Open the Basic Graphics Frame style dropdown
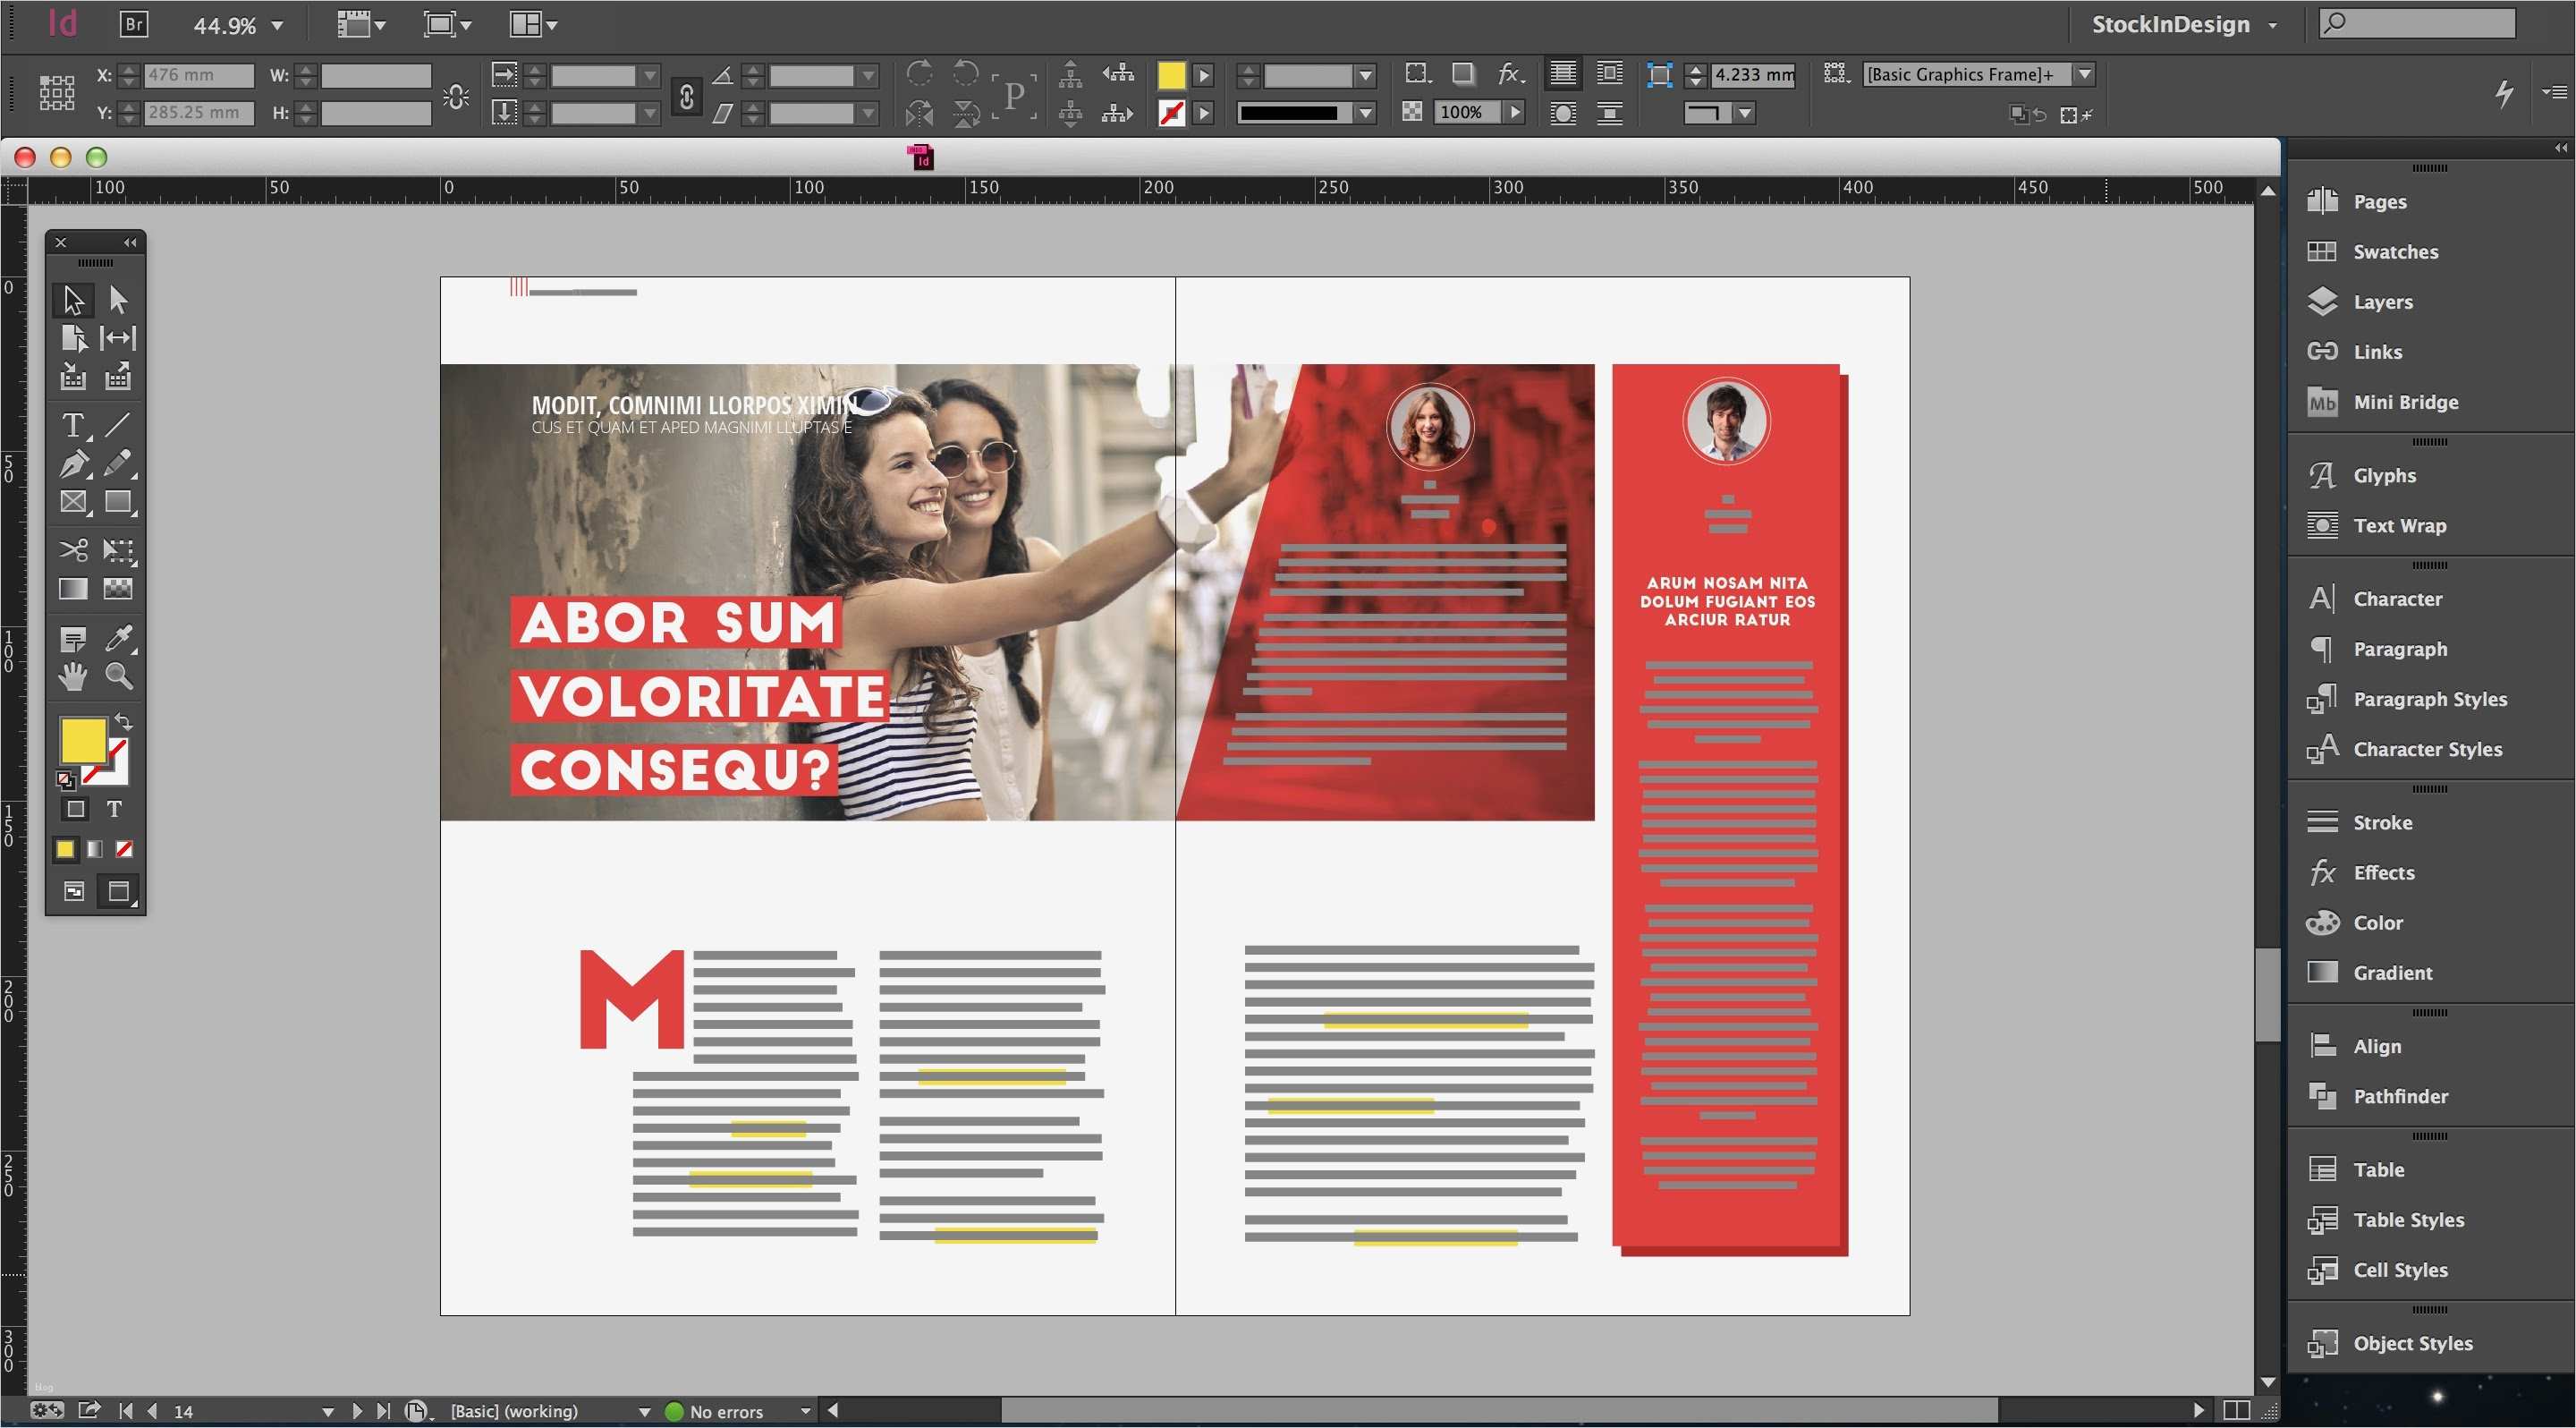The height and width of the screenshot is (1428, 2576). click(2085, 74)
